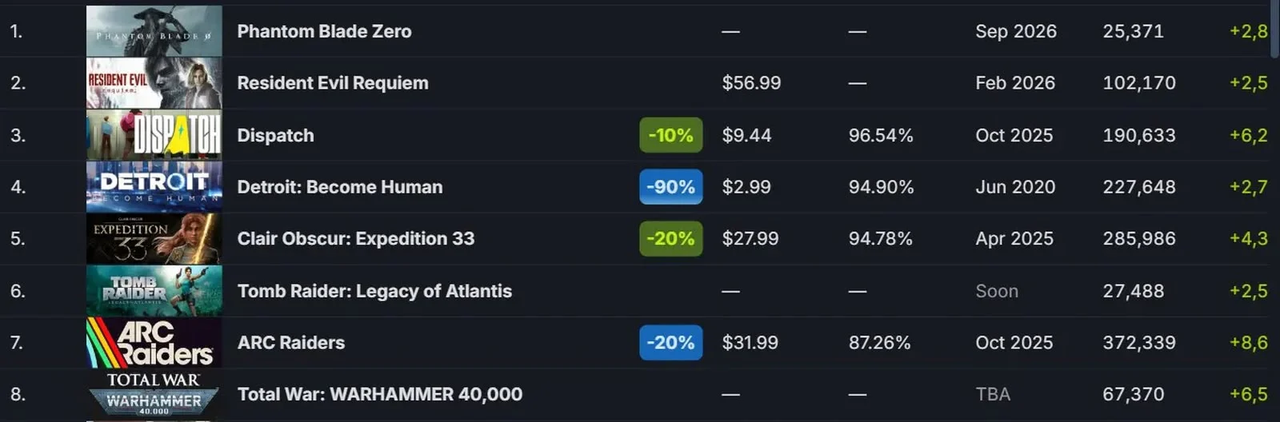
Task: Open the Dispatch title link
Action: click(x=275, y=135)
